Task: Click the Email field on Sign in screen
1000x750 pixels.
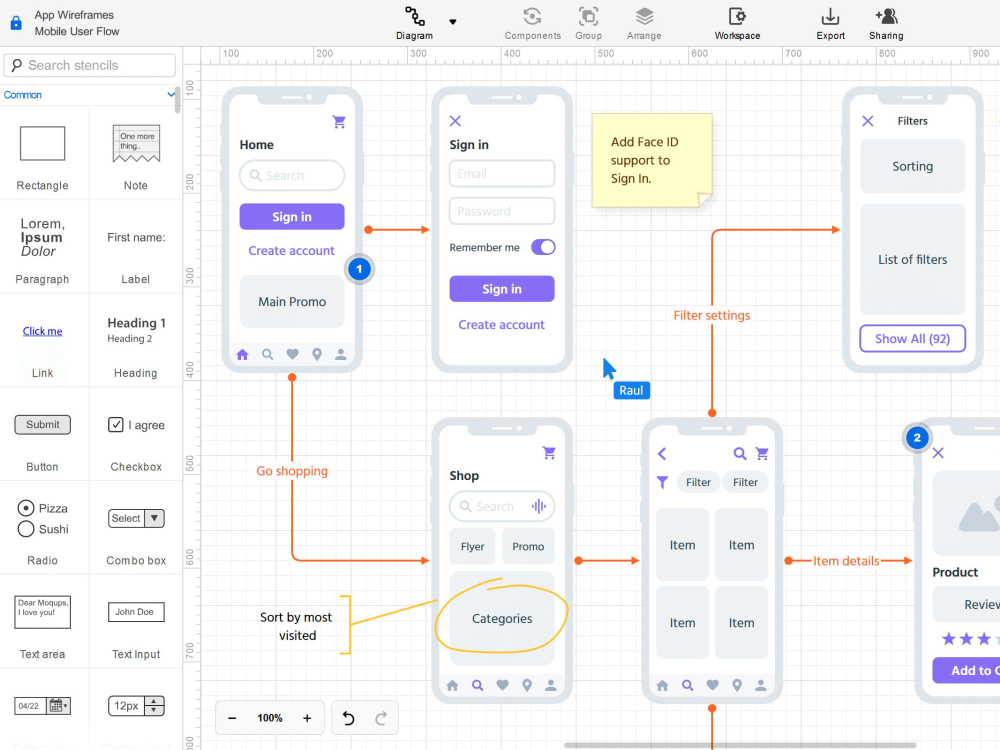Action: (502, 173)
